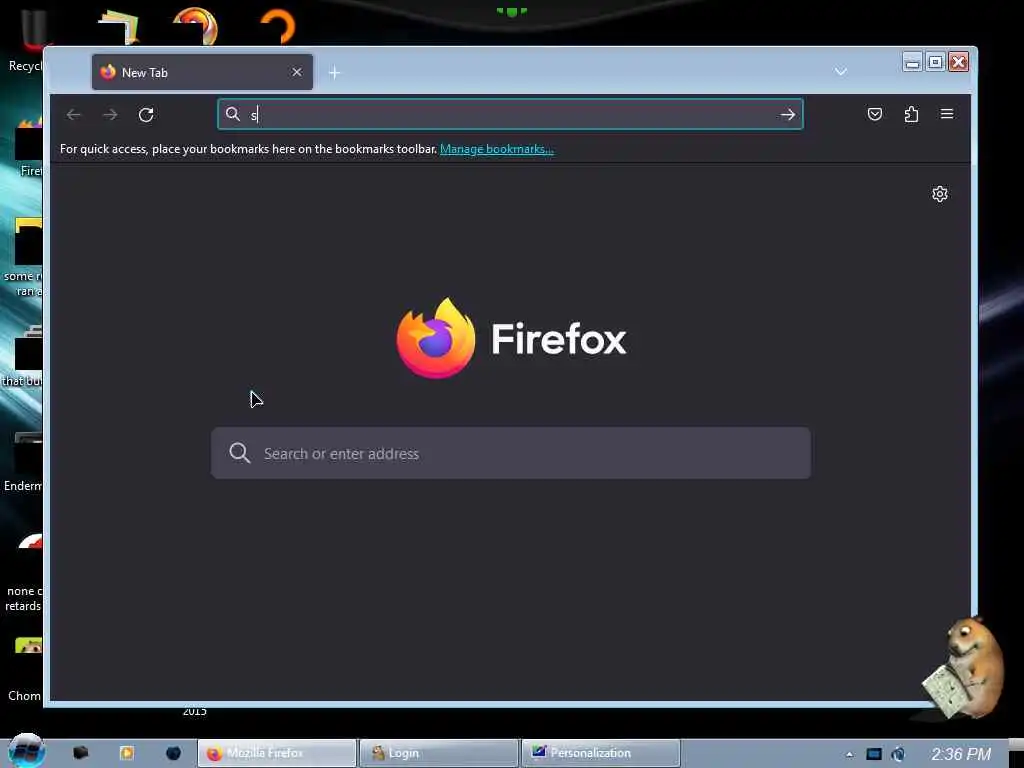Image resolution: width=1024 pixels, height=768 pixels.
Task: Maximize the Firefox window
Action: point(935,62)
